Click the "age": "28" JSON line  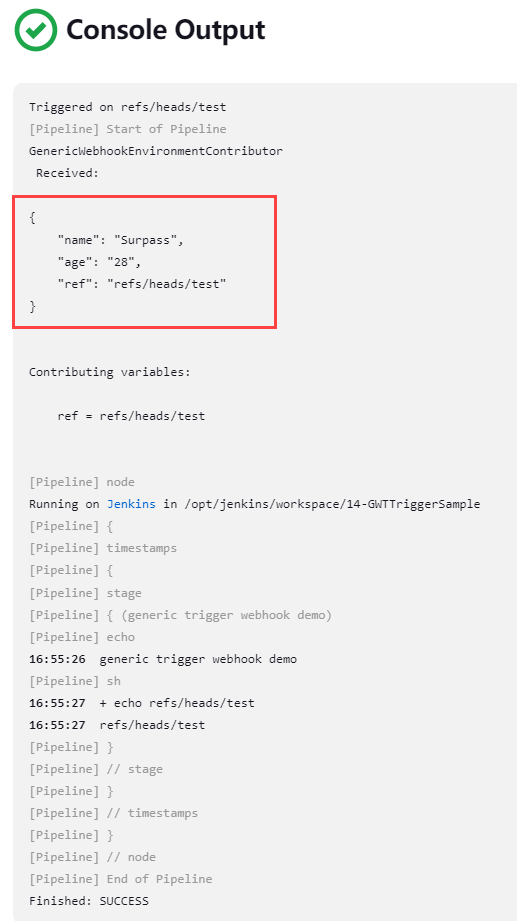click(x=99, y=262)
